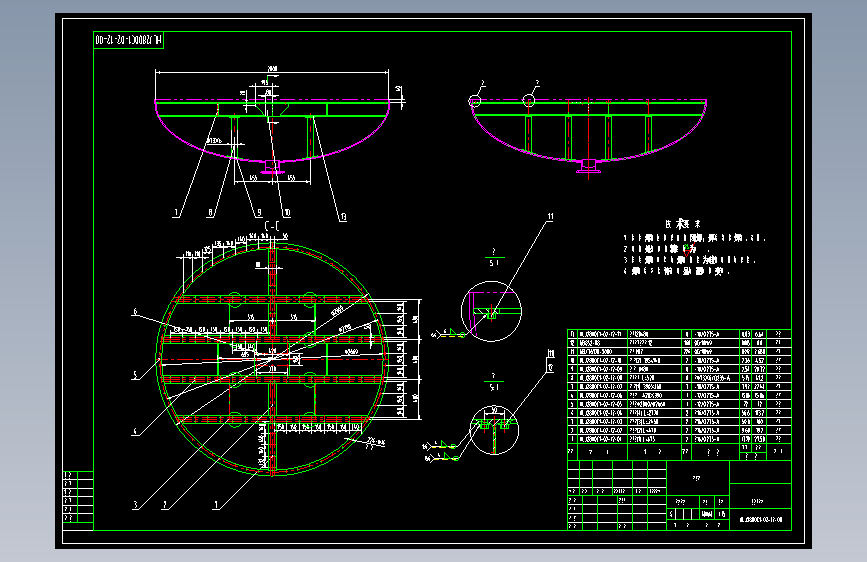
Task: Select leader label 8 under the side elevation view
Action: (x=210, y=212)
